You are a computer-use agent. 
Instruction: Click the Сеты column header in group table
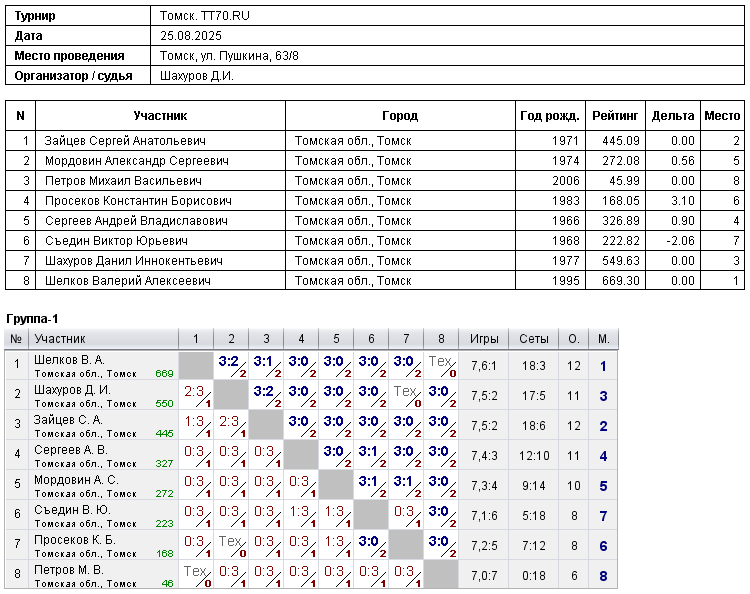tap(534, 339)
